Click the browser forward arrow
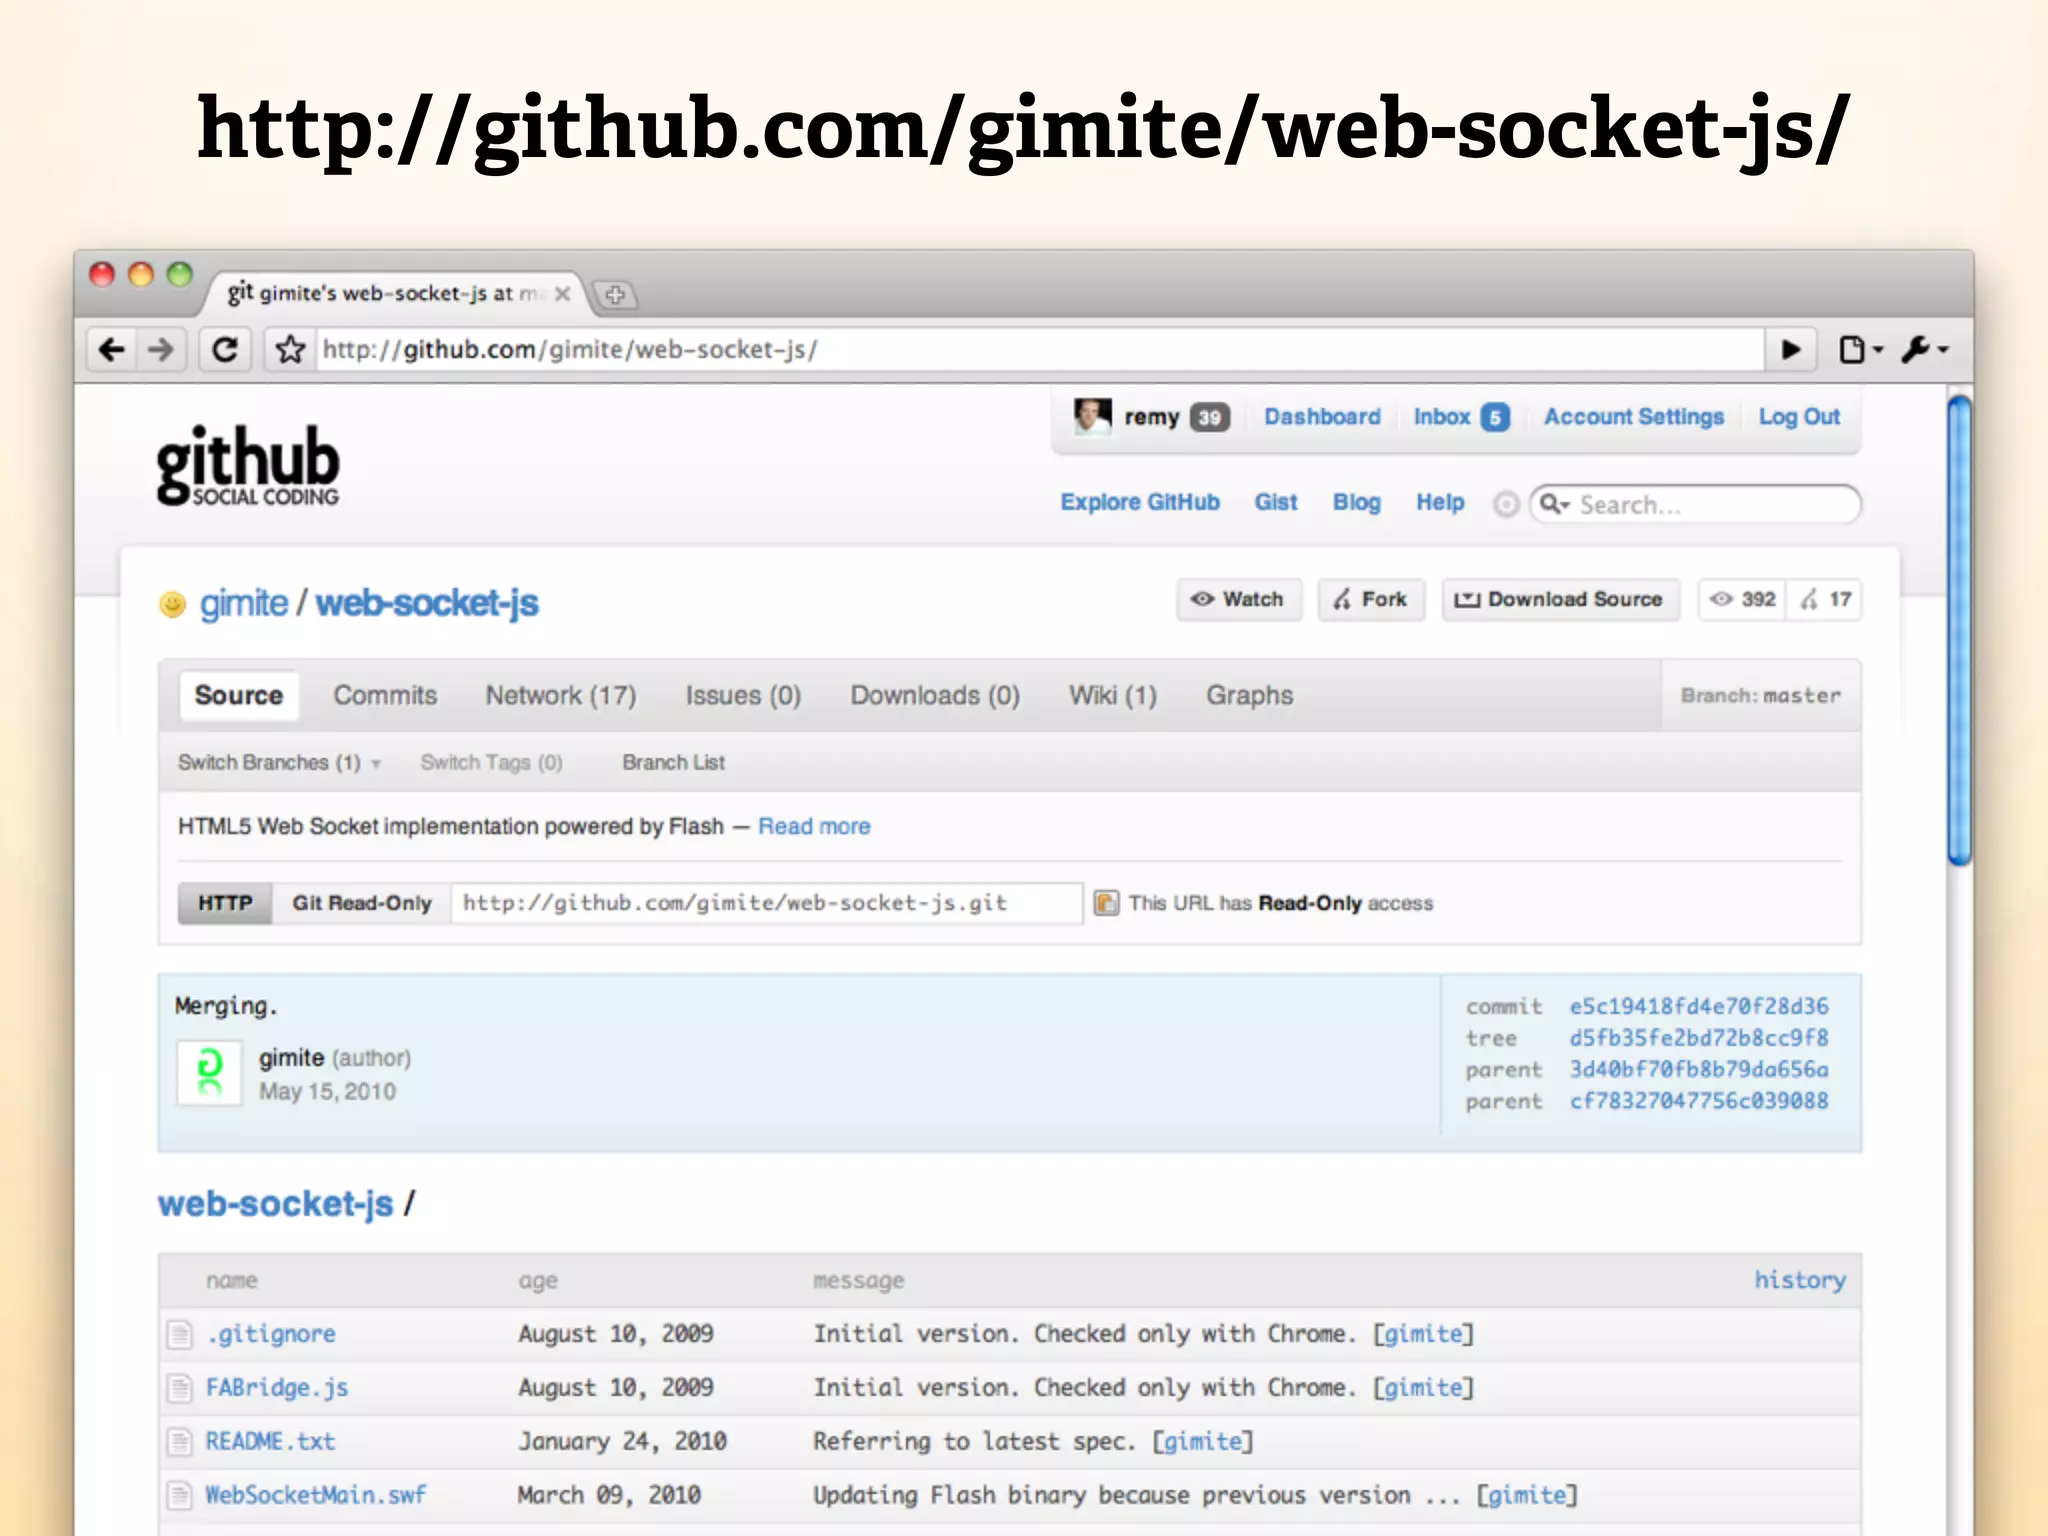 tap(160, 350)
